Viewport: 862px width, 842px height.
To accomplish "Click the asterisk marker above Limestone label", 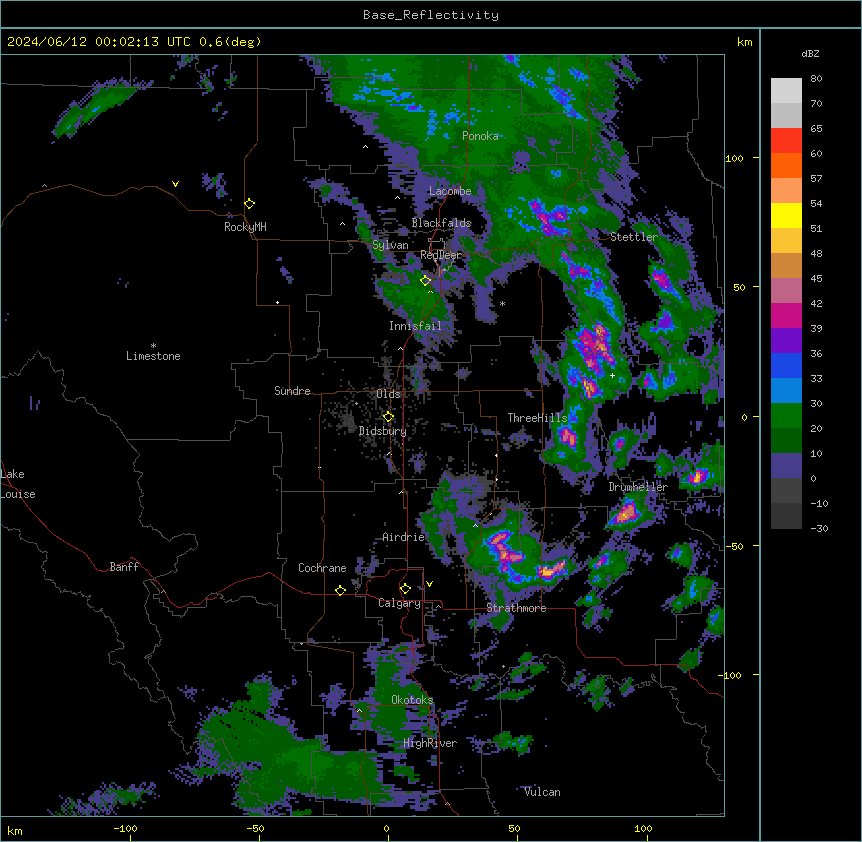I will point(153,346).
